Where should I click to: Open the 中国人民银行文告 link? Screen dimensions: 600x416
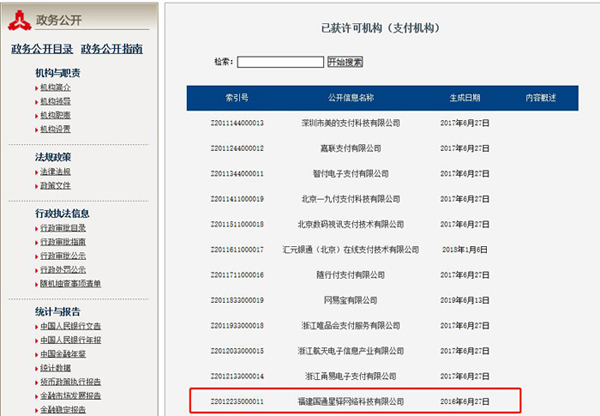tap(71, 326)
